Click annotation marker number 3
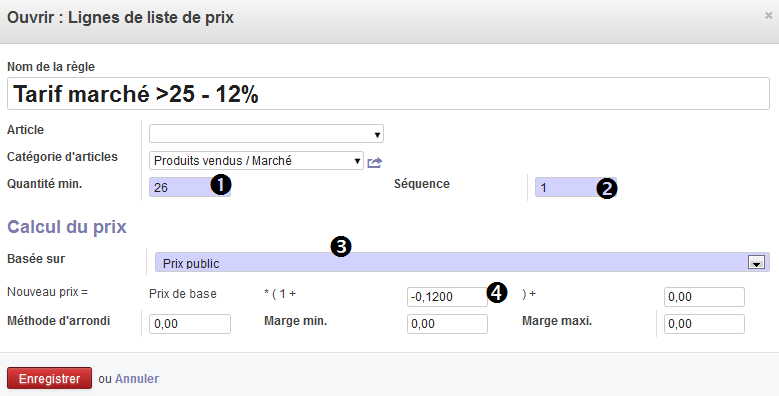 pos(341,246)
